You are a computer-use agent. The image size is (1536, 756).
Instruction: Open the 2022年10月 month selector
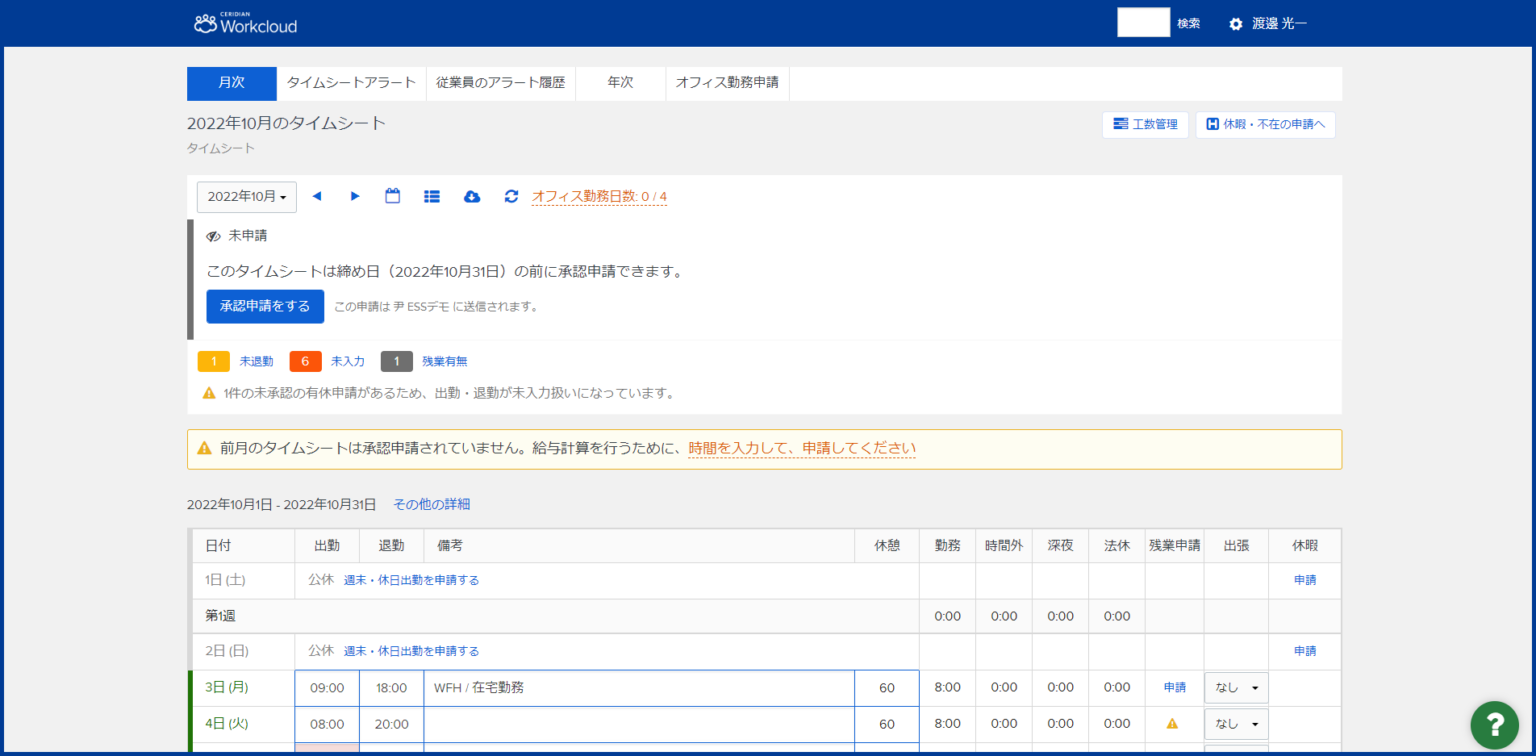(246, 196)
